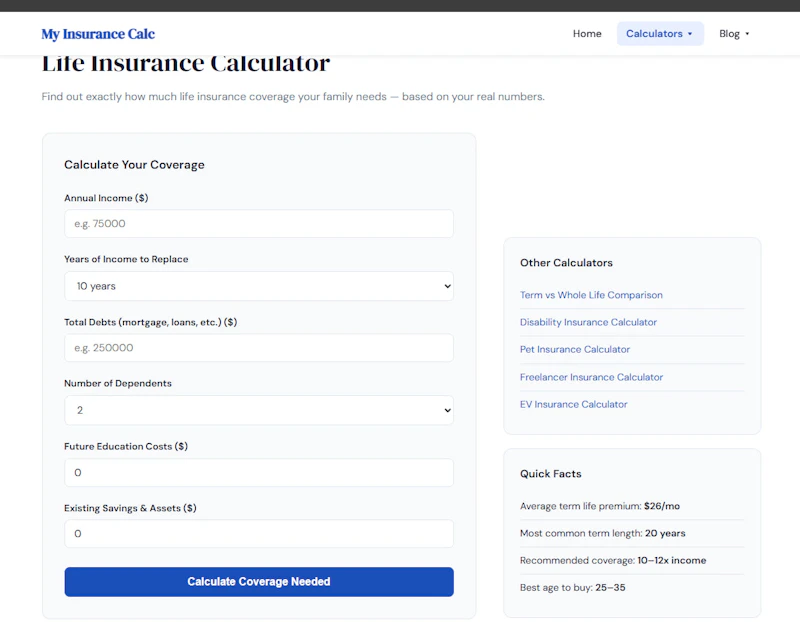Click the "Years of Income to Replace" label

pos(126,259)
